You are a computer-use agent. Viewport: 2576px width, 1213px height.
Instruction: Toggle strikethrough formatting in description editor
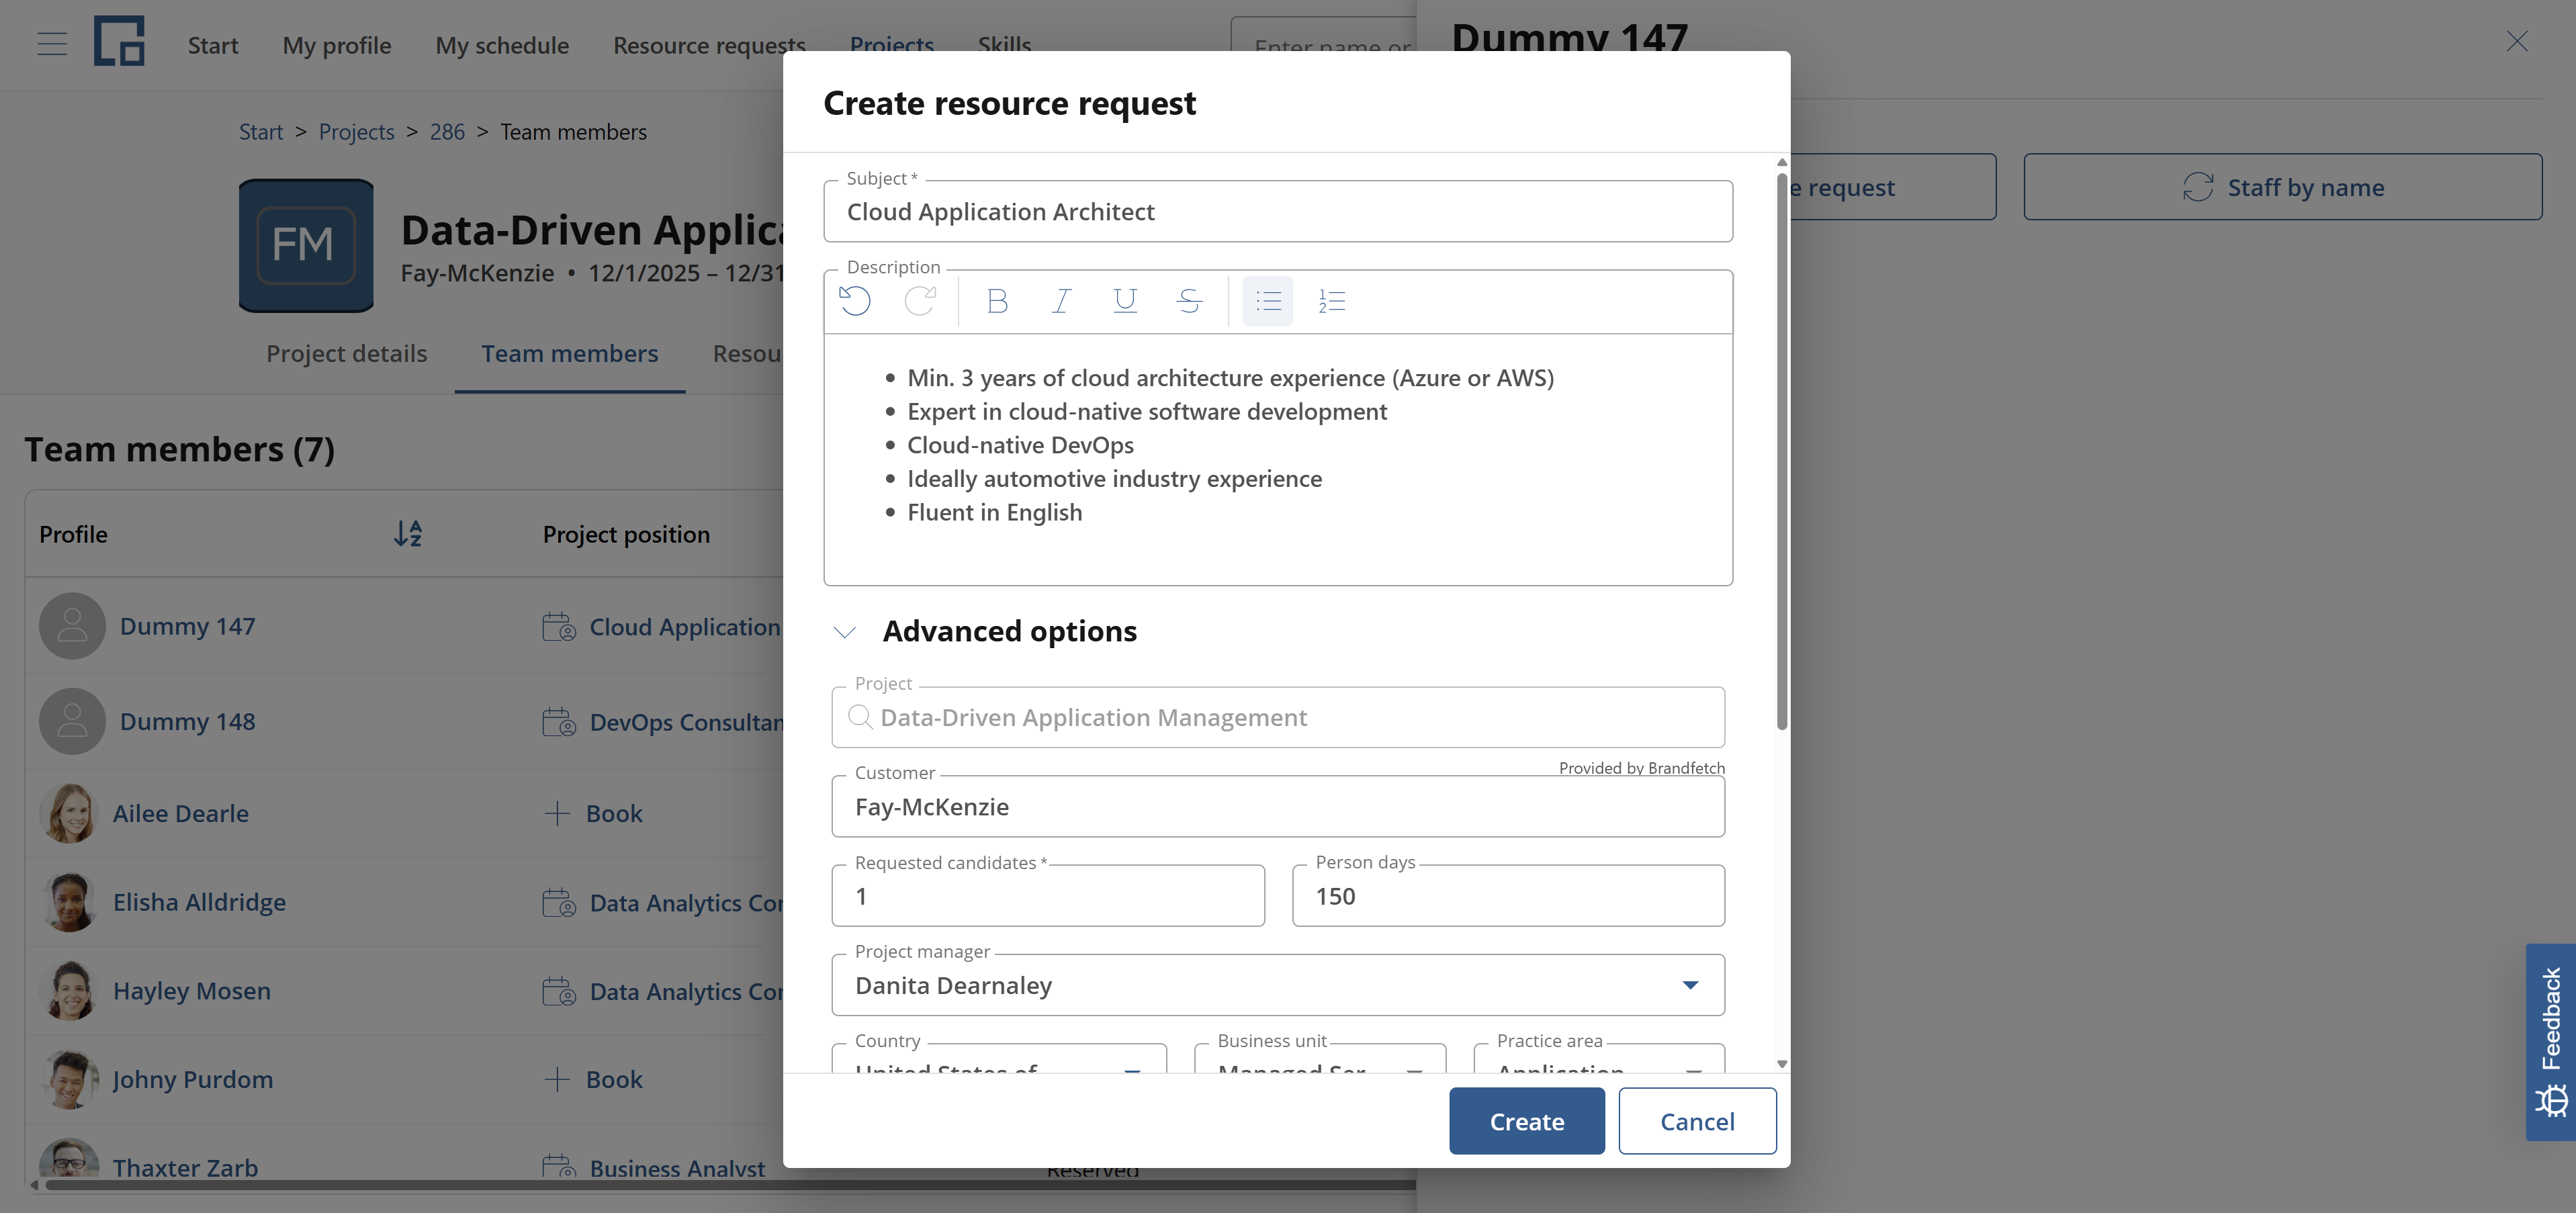click(1189, 301)
